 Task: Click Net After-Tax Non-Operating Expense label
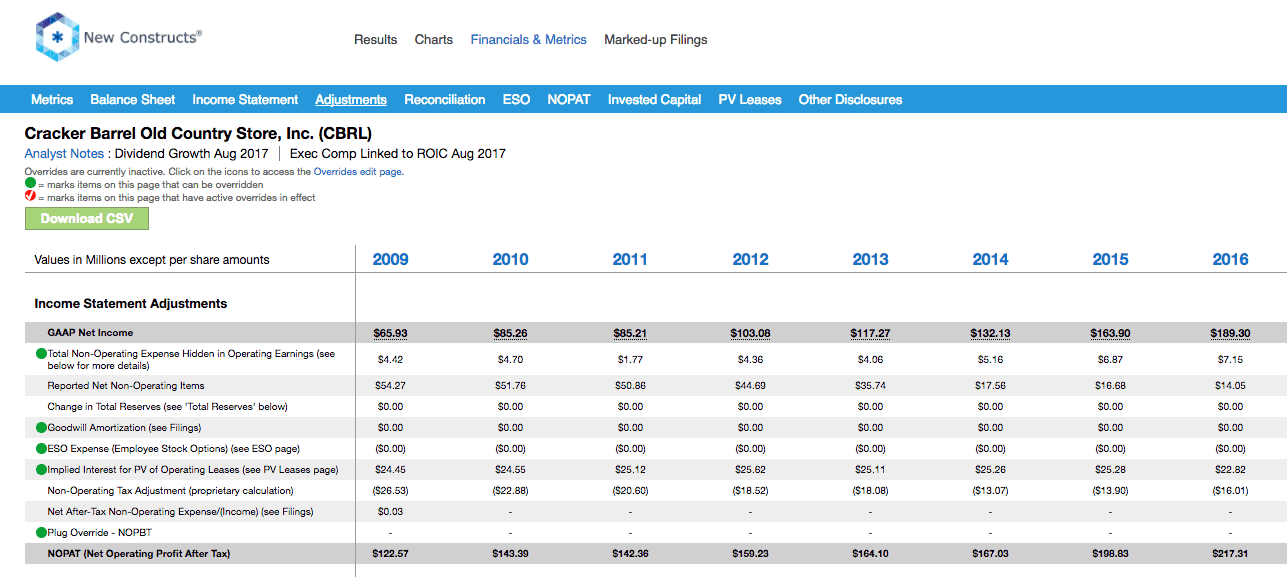click(x=181, y=512)
